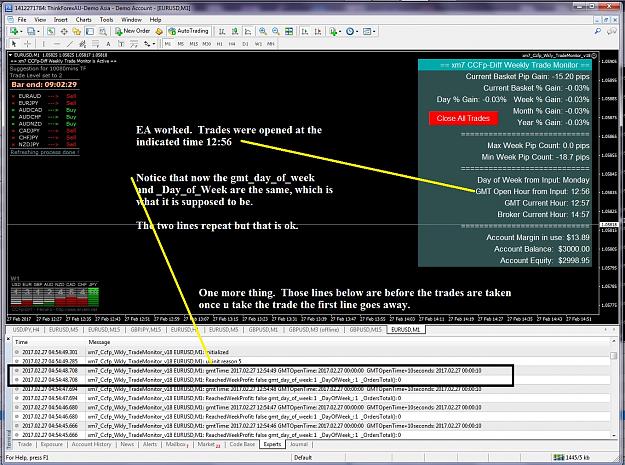Toggle the H4 timeframe button
The image size is (625, 465).
tap(232, 44)
